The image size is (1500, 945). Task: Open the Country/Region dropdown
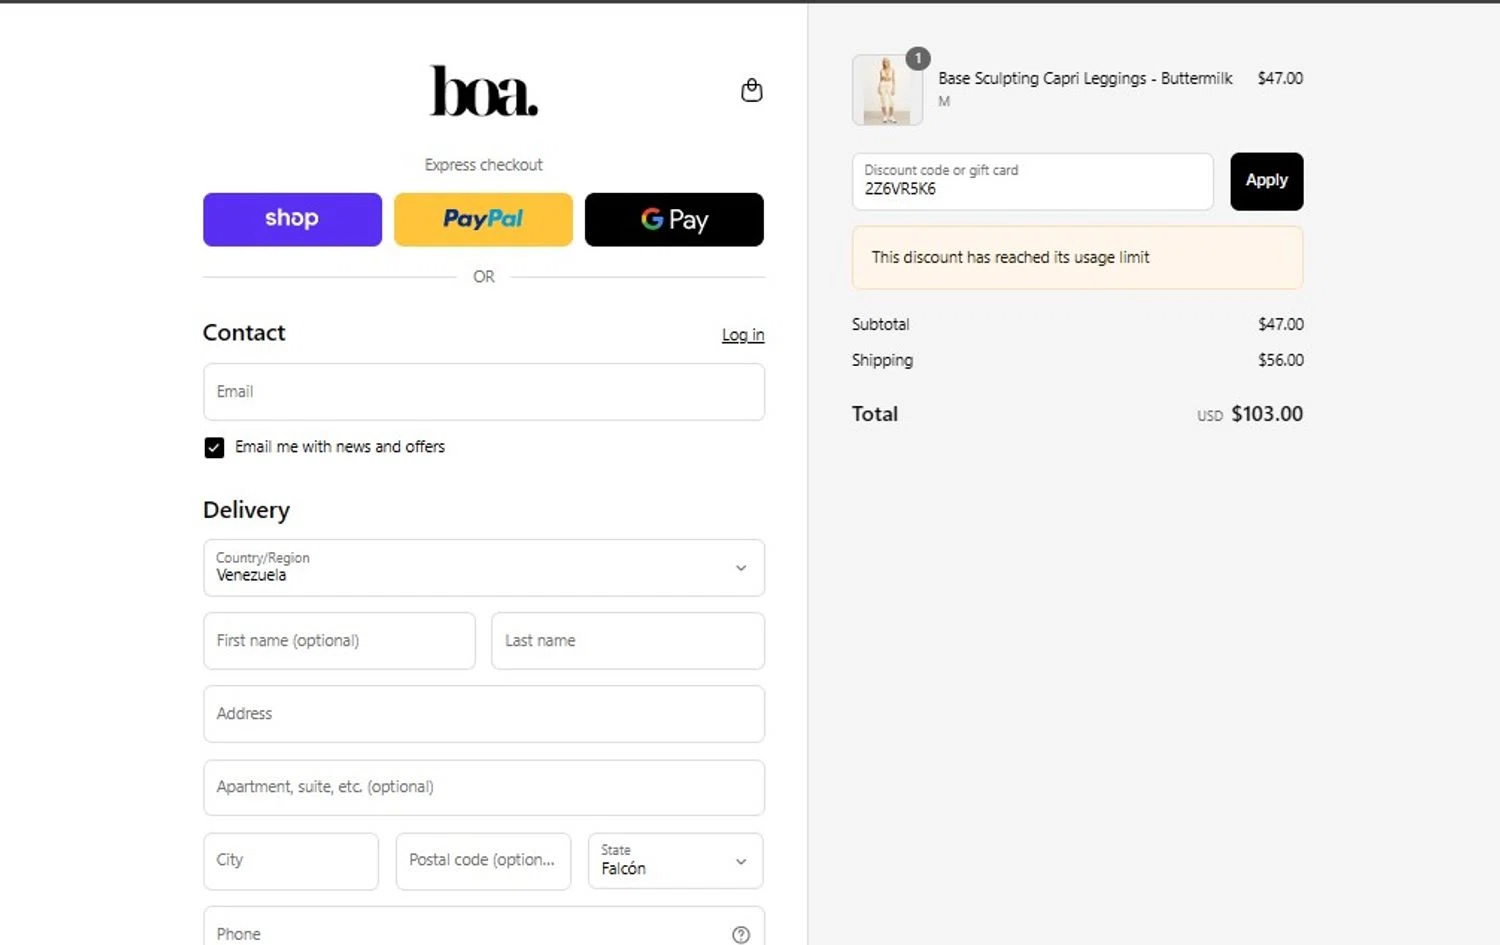484,568
